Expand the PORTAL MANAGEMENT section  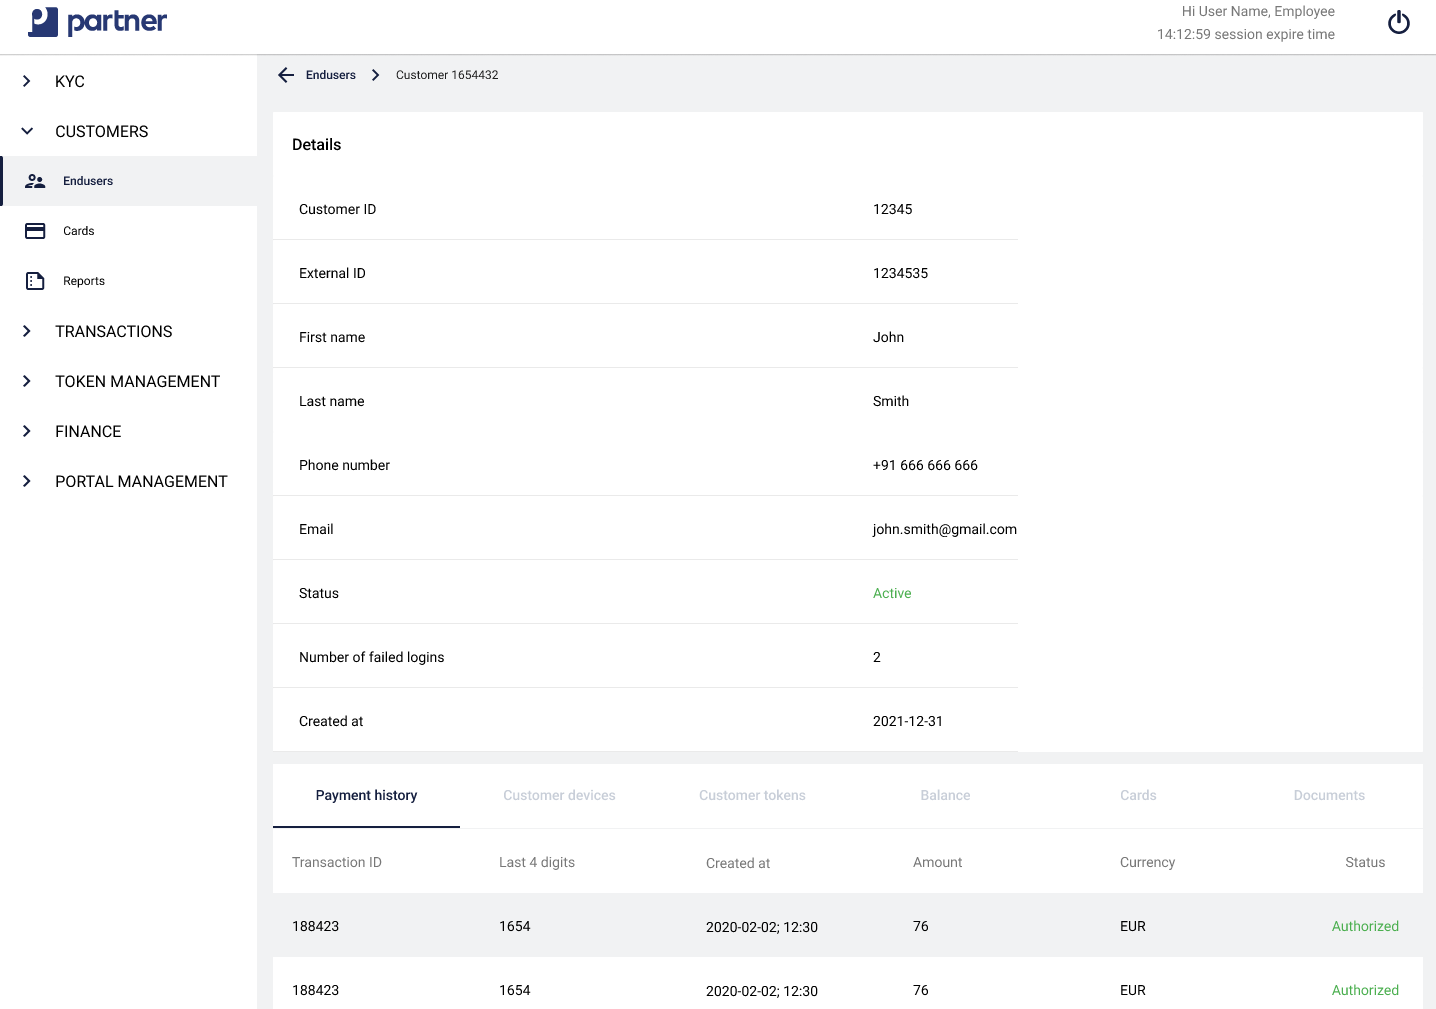[27, 481]
